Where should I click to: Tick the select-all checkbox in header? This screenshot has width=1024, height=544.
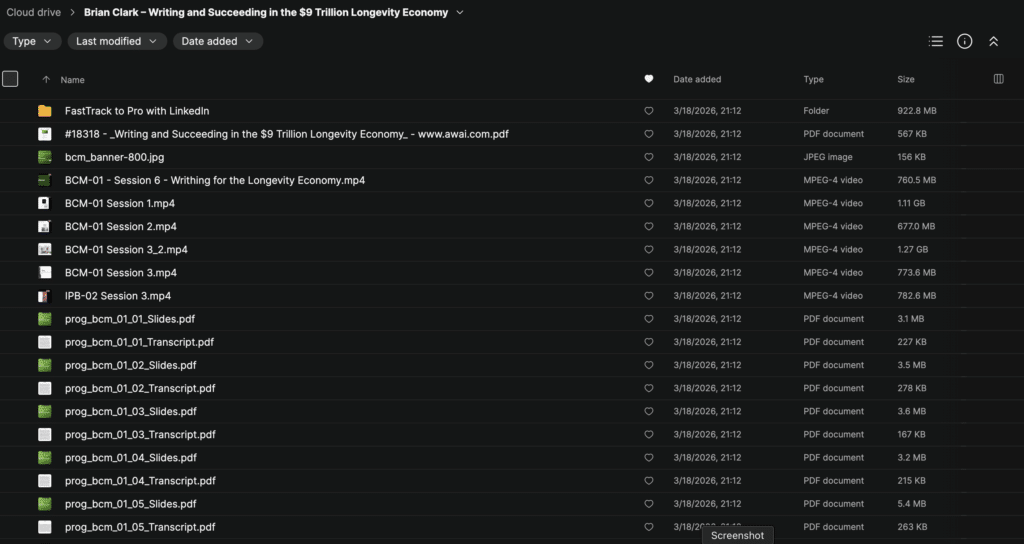click(10, 79)
